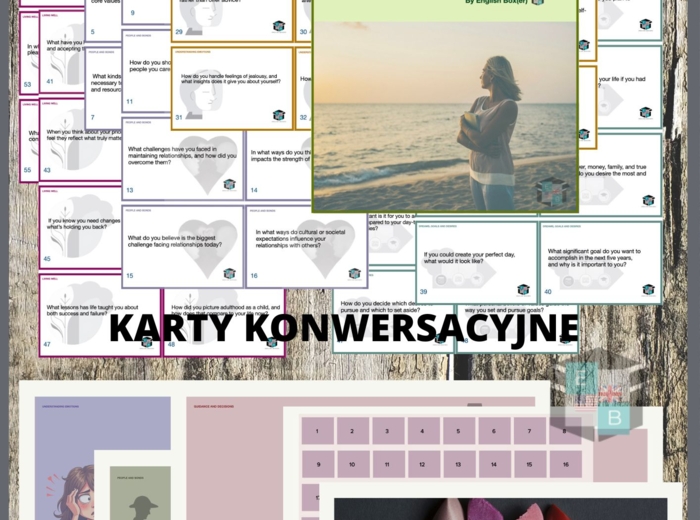
Task: Open the cultural or societal expectations card
Action: [307, 246]
